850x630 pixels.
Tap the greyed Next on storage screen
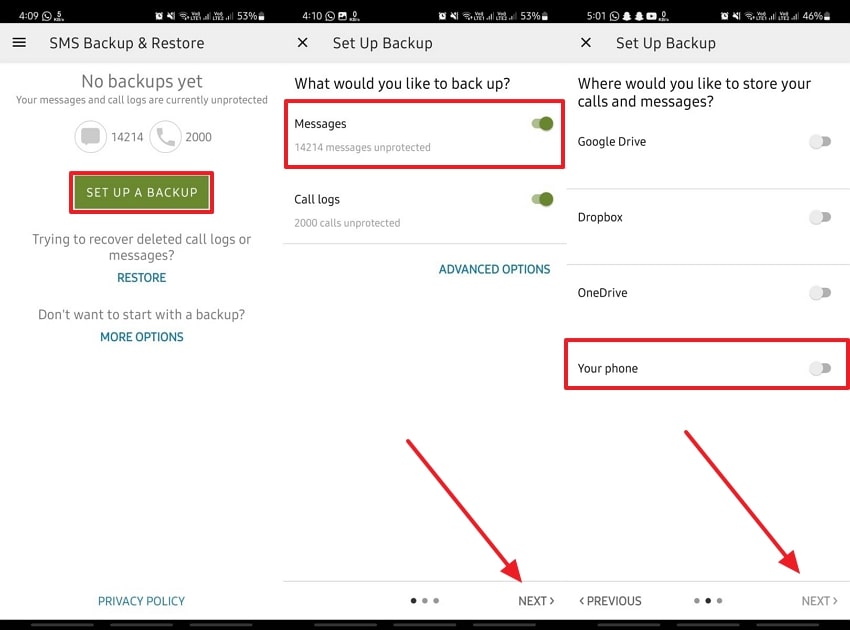click(819, 601)
